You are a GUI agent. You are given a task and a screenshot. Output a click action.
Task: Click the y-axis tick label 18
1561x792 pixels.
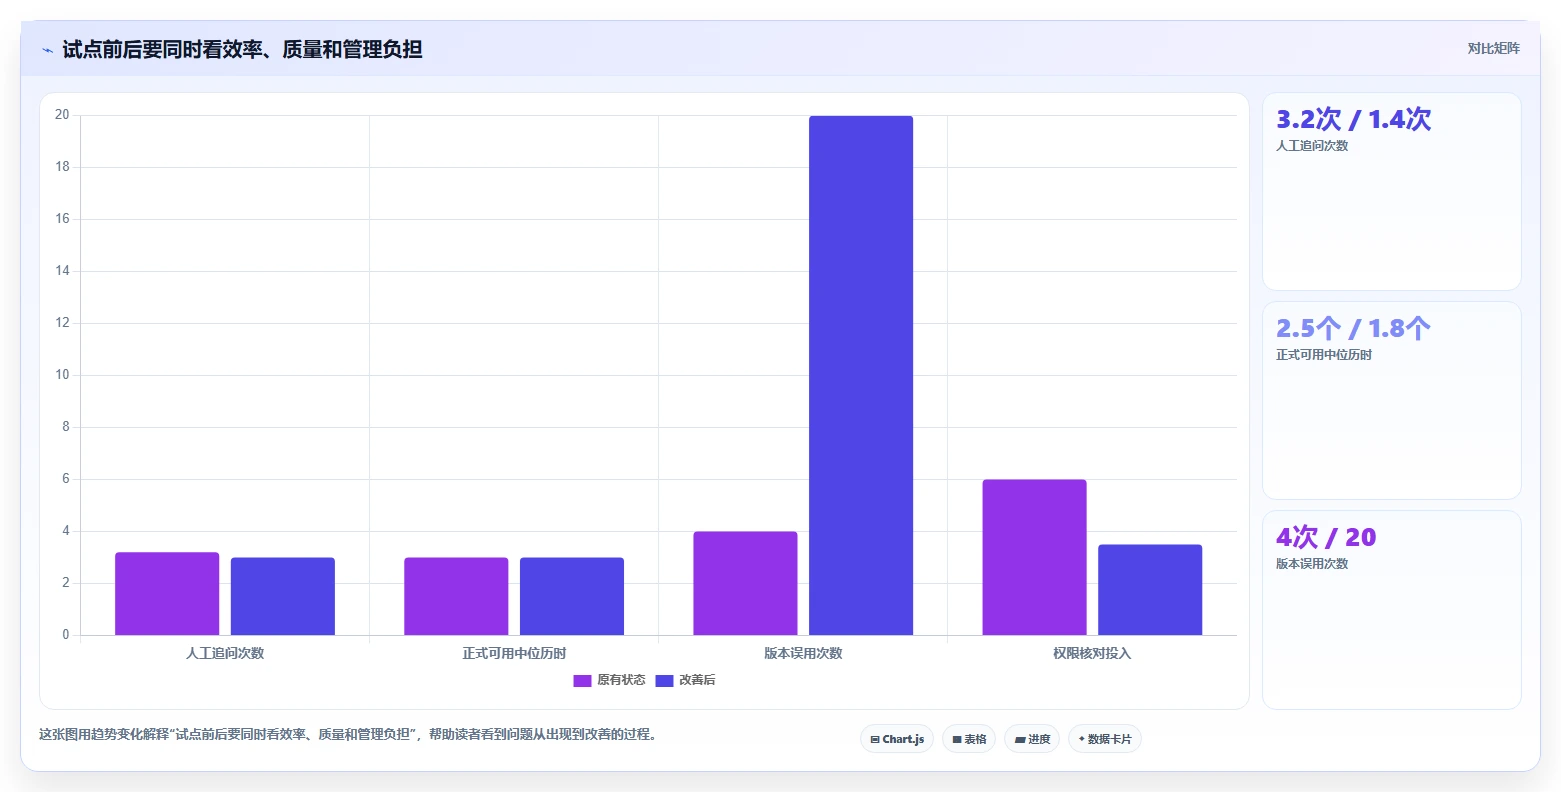click(63, 167)
